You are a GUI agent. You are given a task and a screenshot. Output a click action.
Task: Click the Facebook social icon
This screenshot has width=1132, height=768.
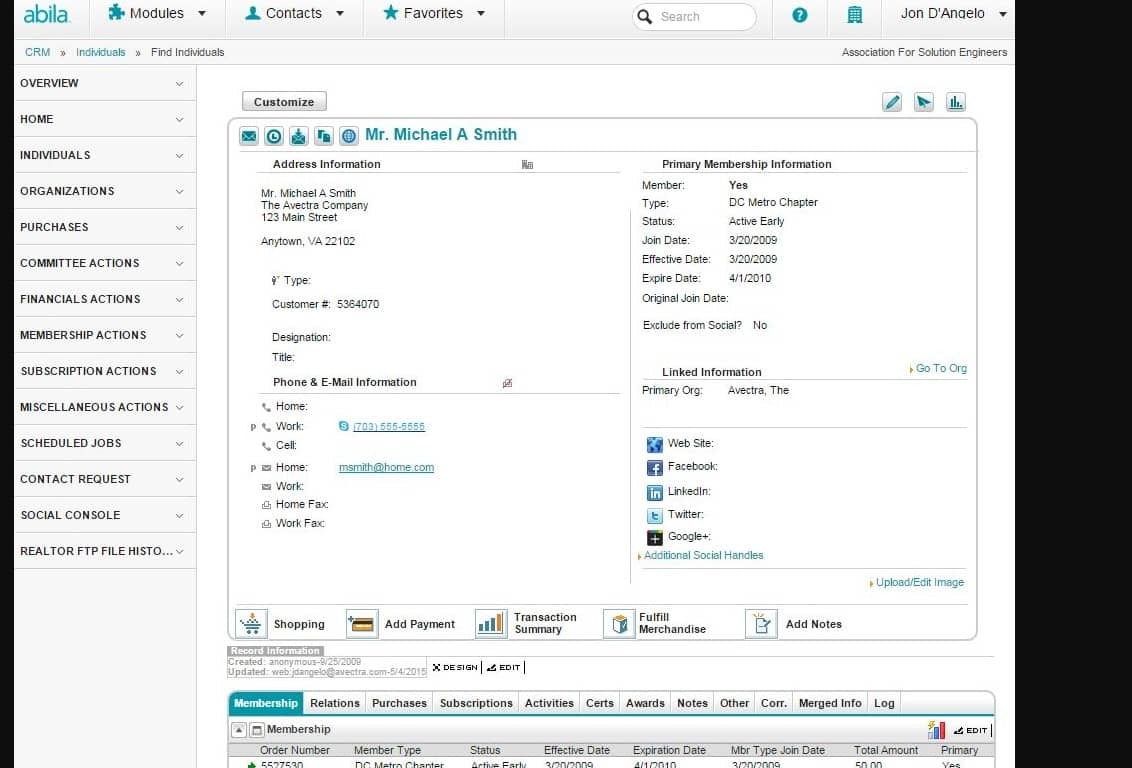(655, 468)
